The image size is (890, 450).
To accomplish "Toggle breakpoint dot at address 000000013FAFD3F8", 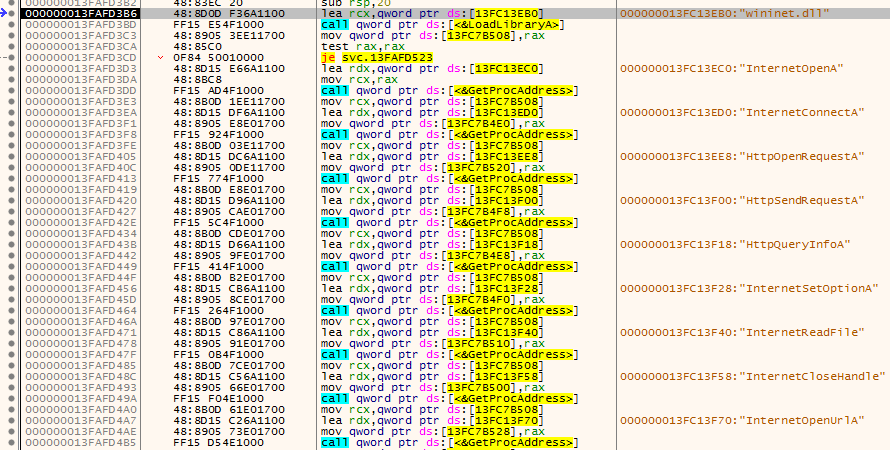I will pyautogui.click(x=11, y=134).
